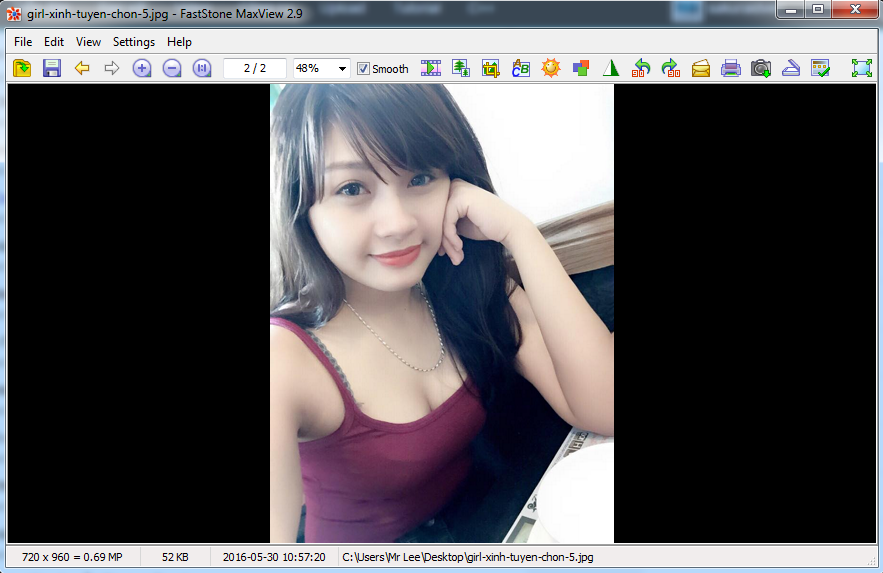Expand the 48% zoom level dropdown
Screen dimensions: 883x573
pyautogui.click(x=343, y=69)
